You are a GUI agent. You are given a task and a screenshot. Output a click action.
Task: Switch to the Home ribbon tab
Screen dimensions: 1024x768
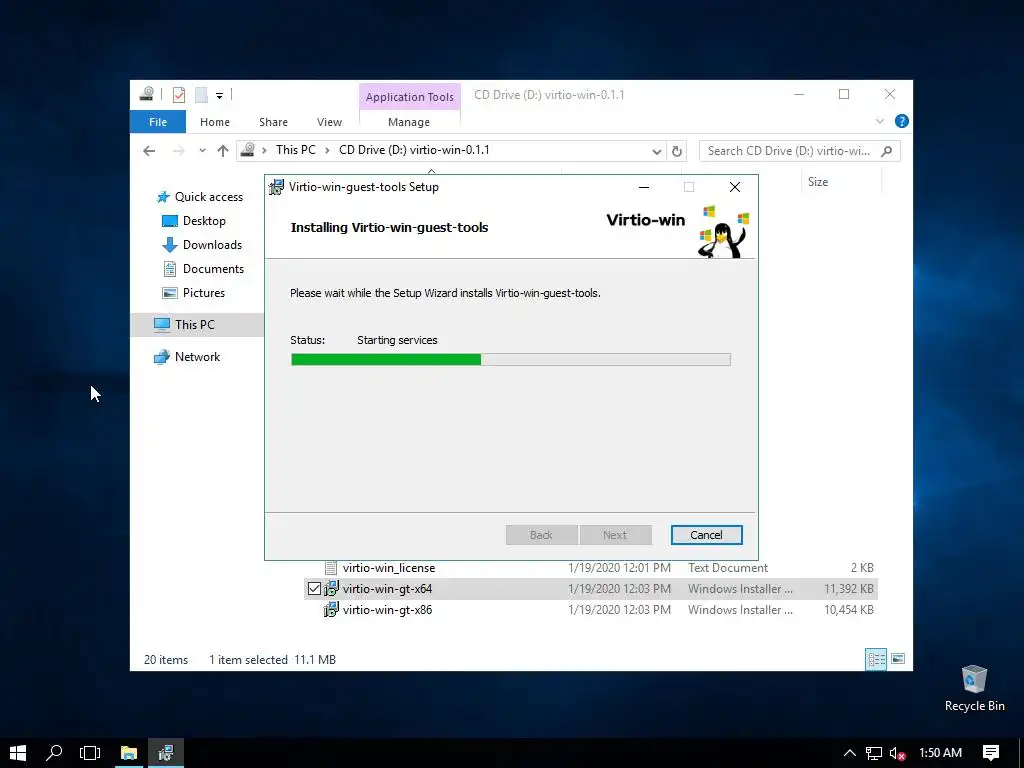[215, 122]
